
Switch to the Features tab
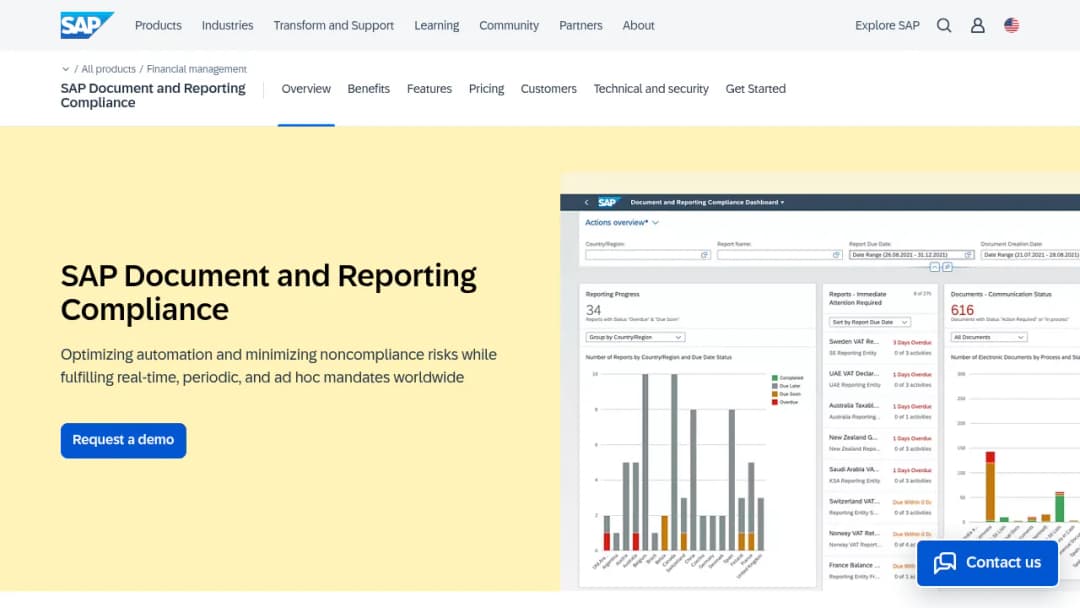[429, 89]
